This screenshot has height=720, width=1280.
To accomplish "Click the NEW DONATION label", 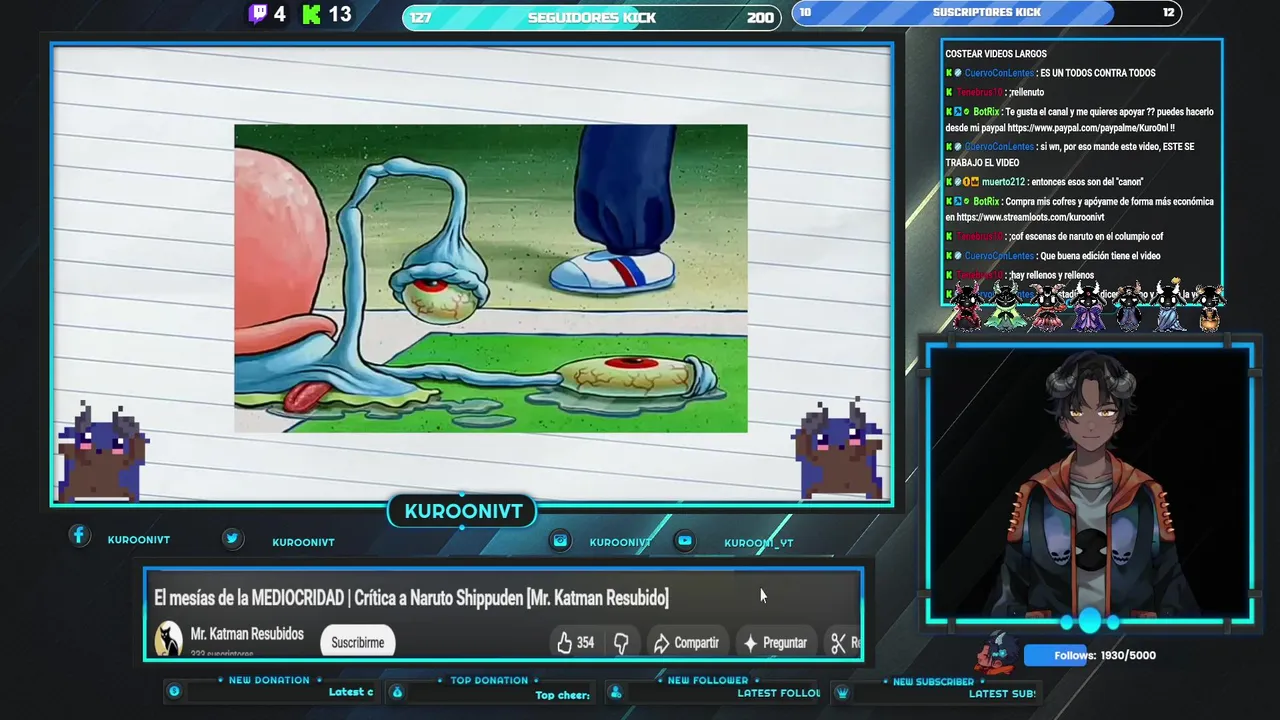I will [269, 680].
